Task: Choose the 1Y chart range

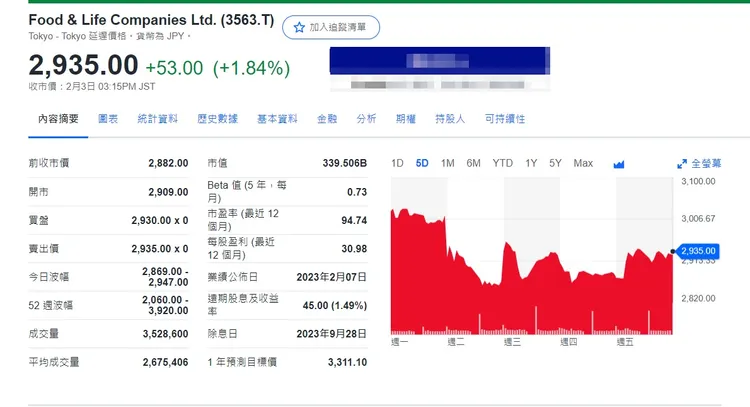Action: (x=531, y=163)
